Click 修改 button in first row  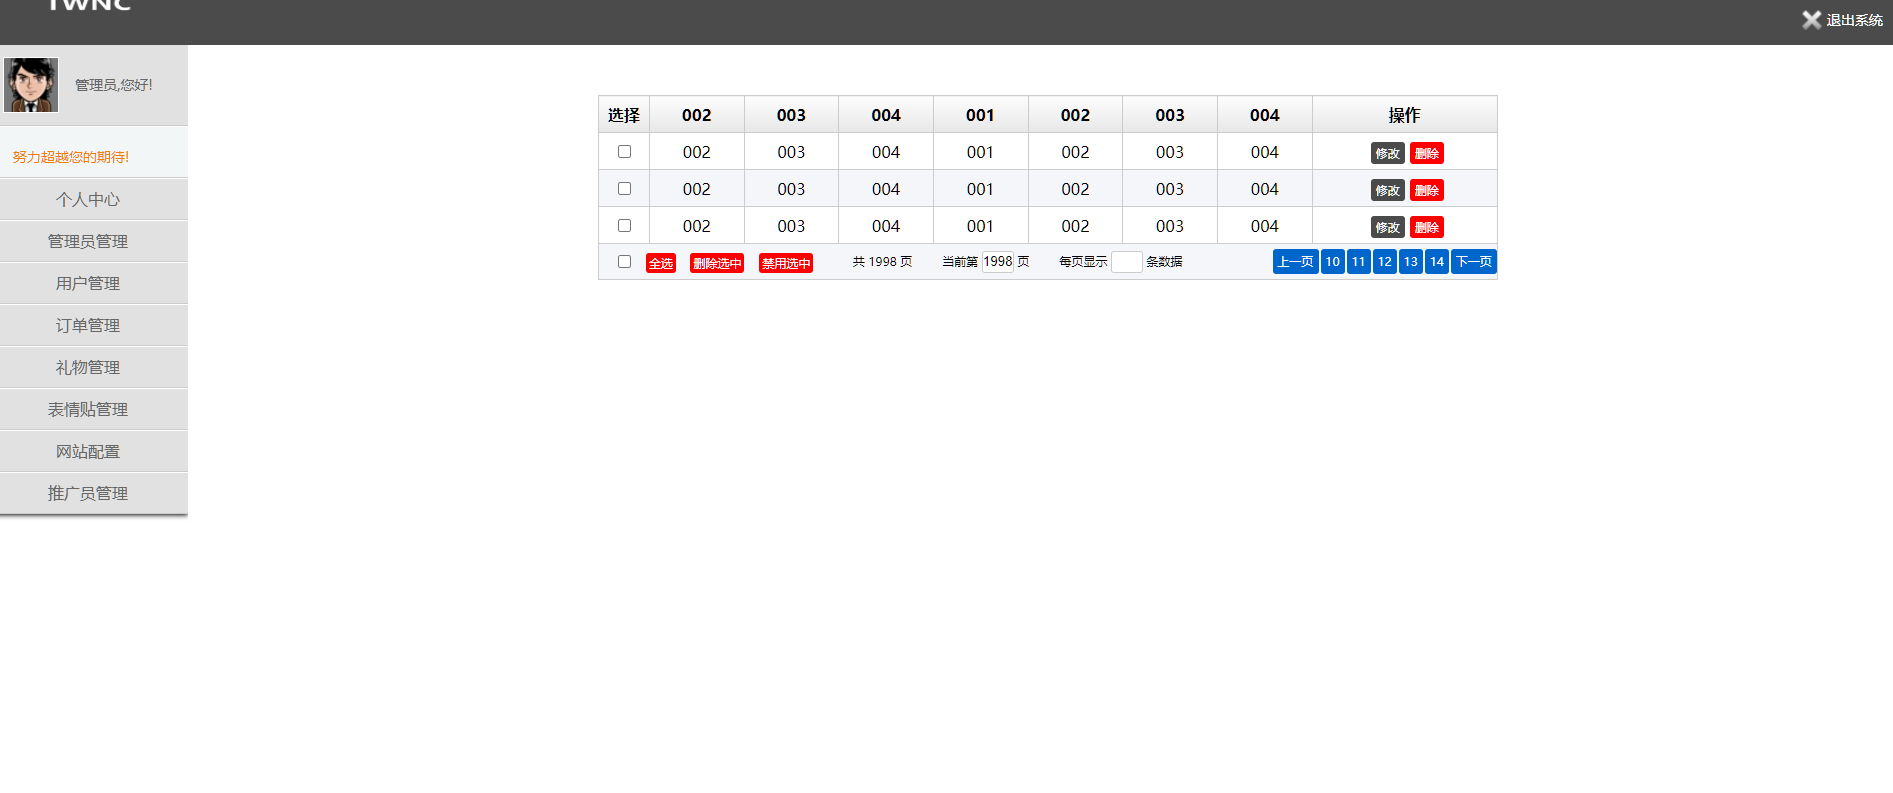(1387, 154)
